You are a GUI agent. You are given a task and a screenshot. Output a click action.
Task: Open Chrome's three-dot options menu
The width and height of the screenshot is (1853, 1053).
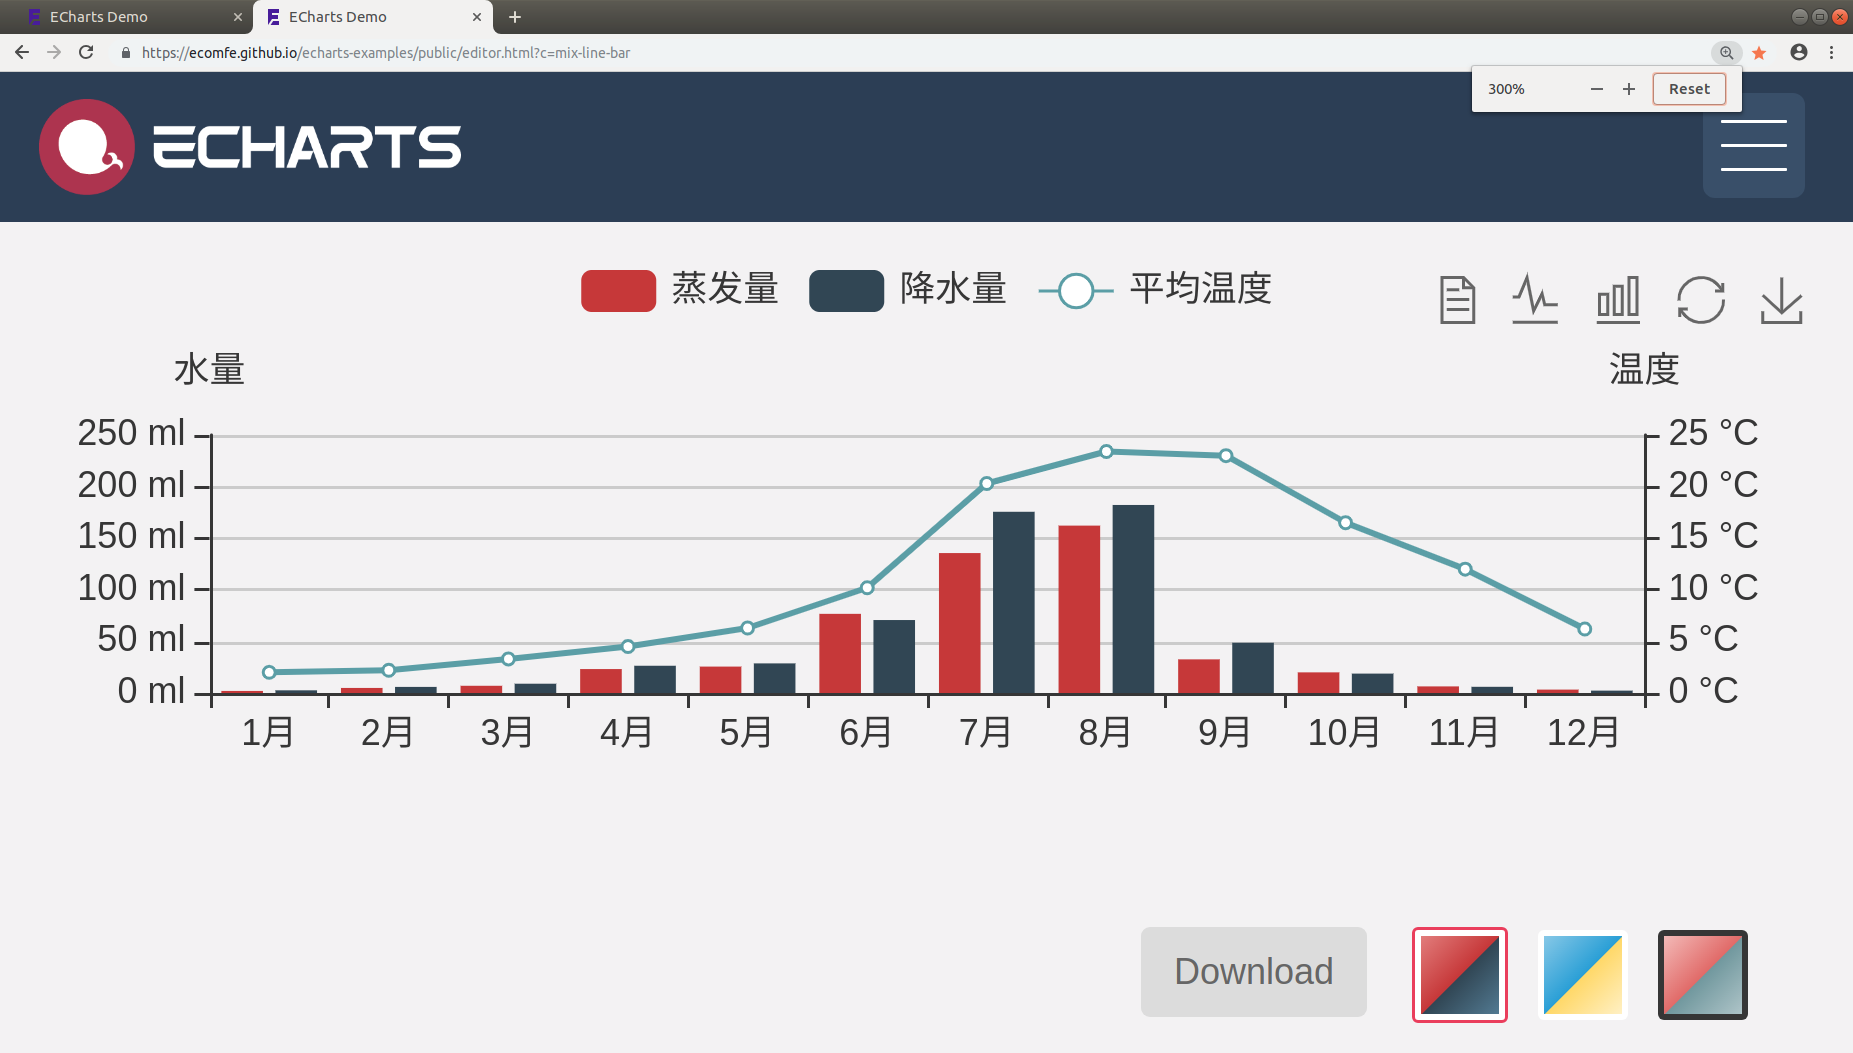(x=1832, y=52)
